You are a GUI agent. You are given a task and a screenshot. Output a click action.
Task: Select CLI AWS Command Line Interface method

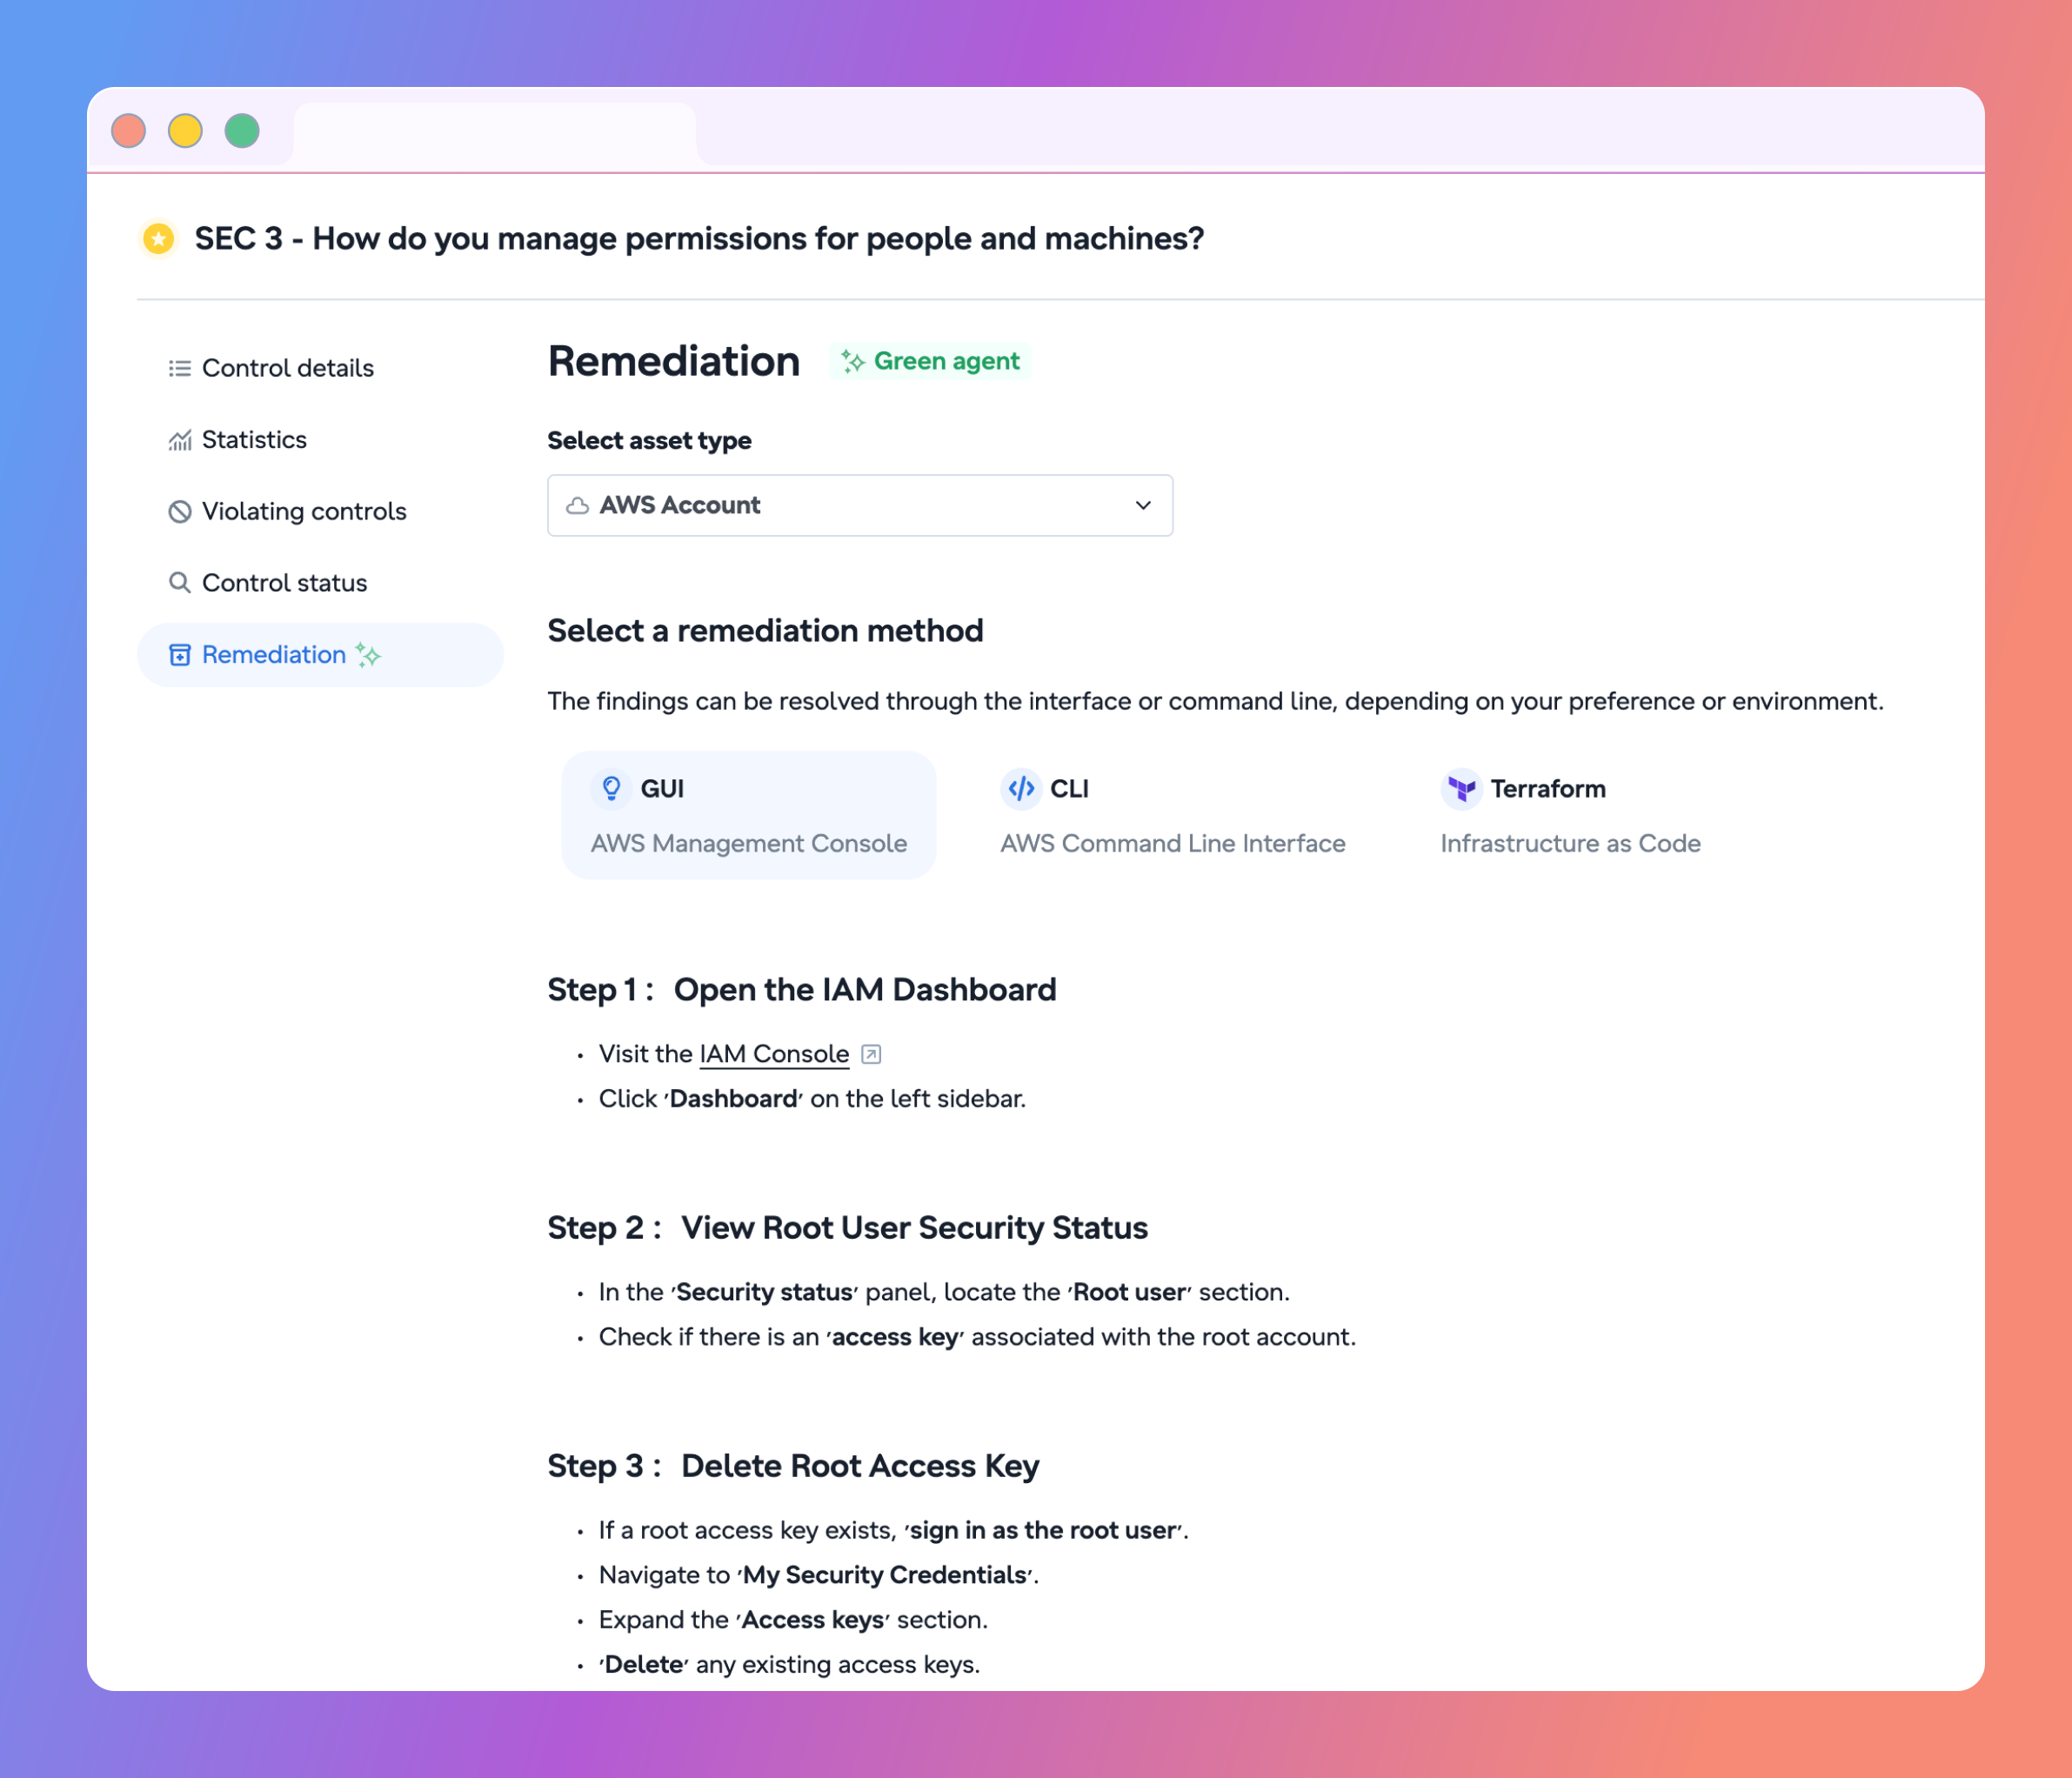click(x=1173, y=816)
